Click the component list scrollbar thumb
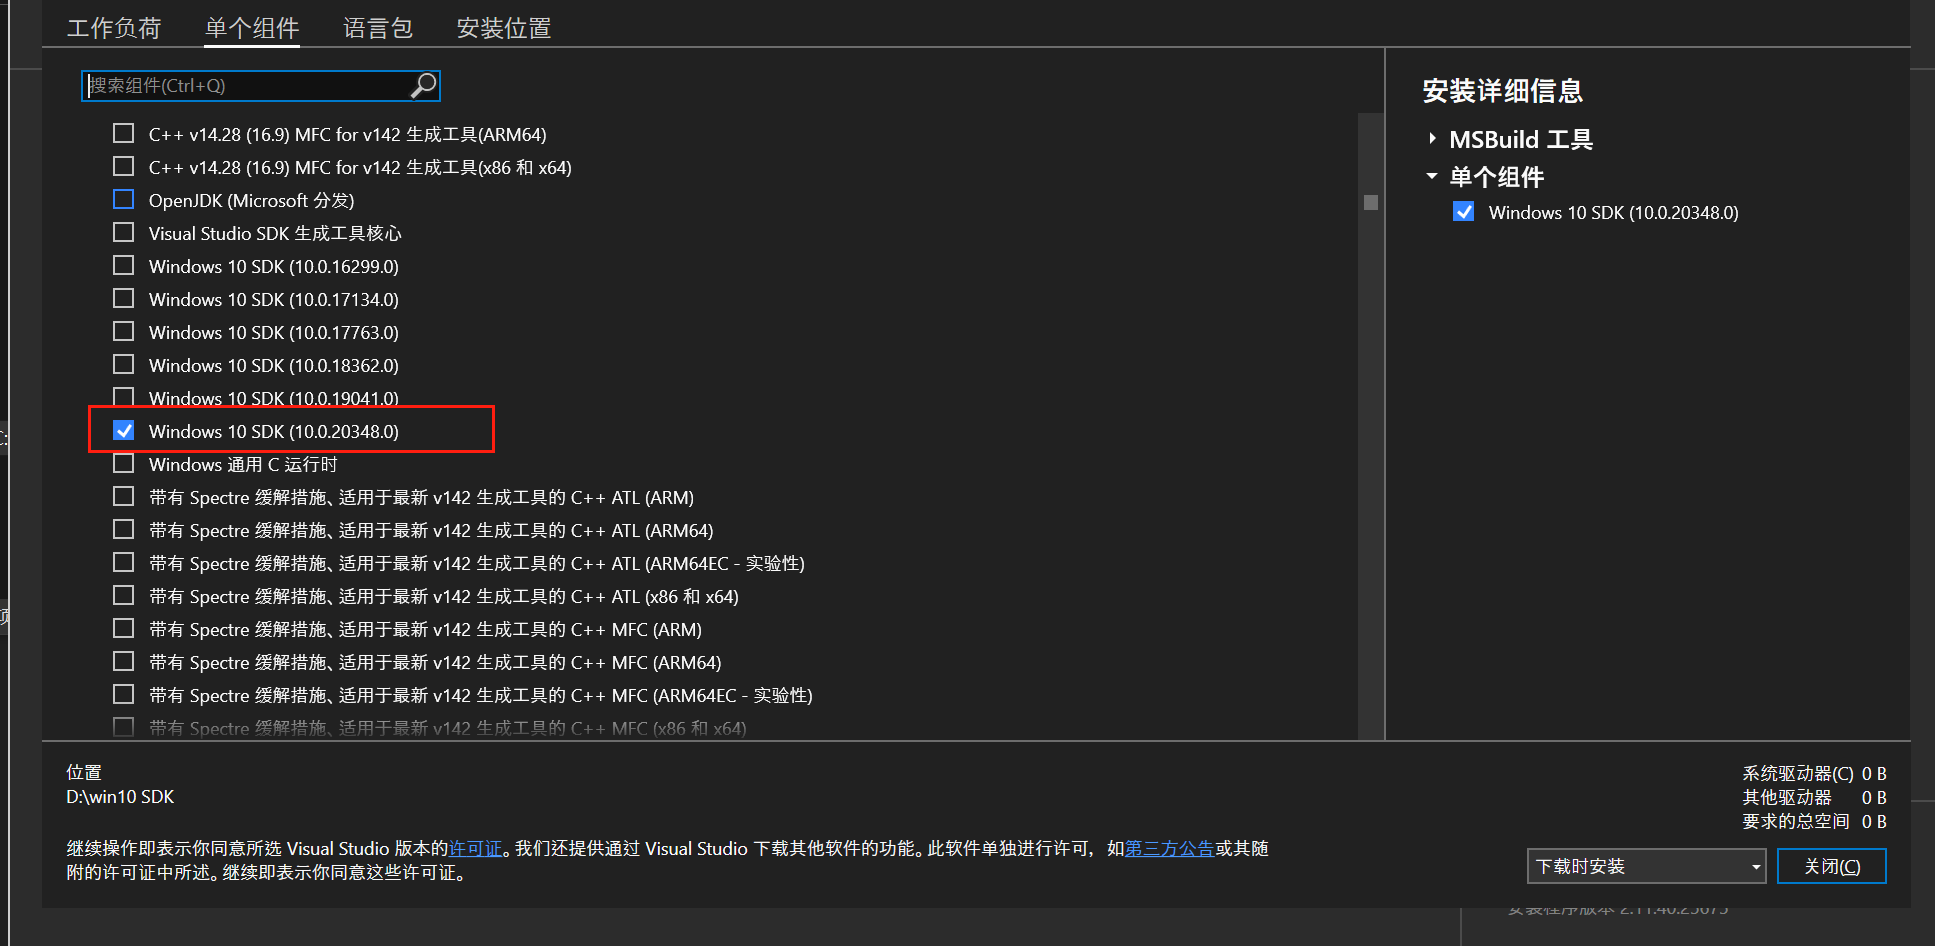Screen dimensions: 1935x946 coord(1370,201)
